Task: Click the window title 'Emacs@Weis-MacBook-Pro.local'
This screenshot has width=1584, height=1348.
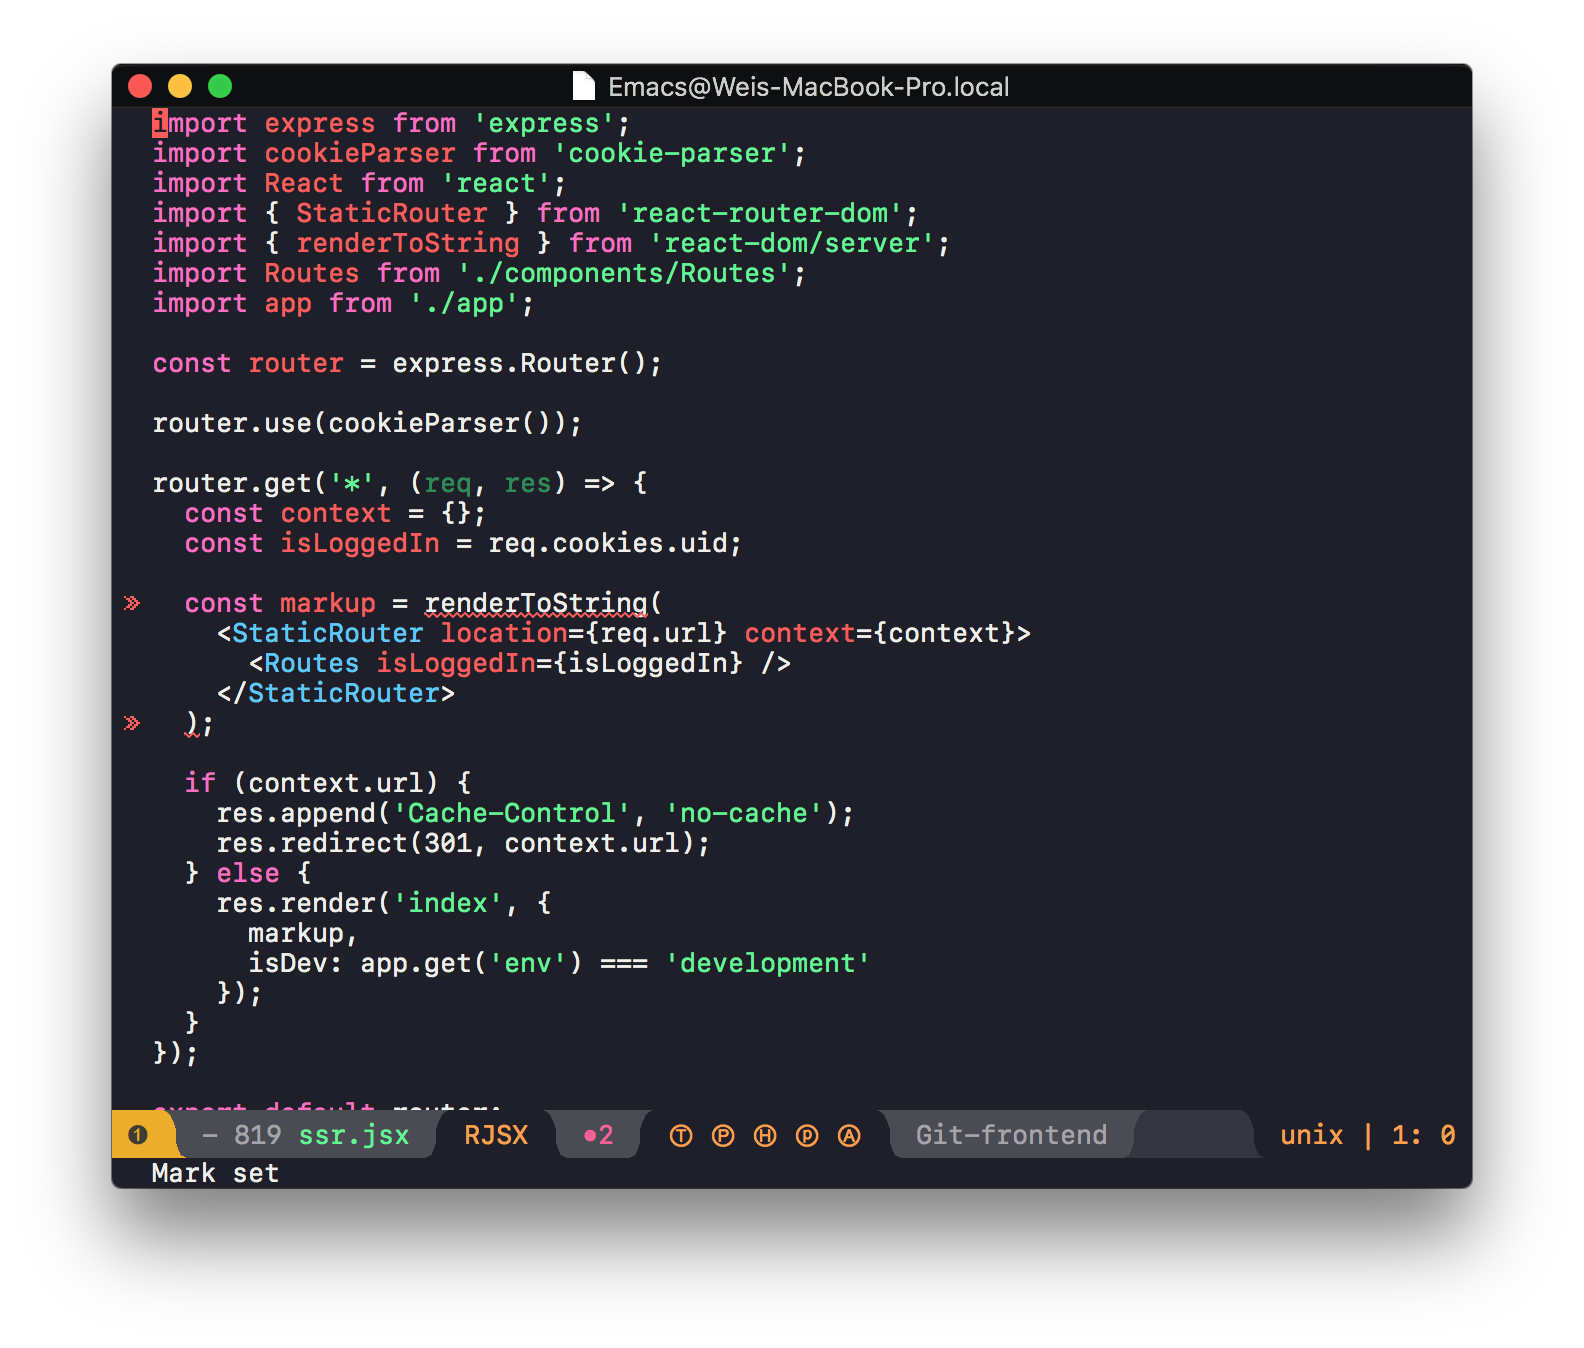Action: click(809, 87)
